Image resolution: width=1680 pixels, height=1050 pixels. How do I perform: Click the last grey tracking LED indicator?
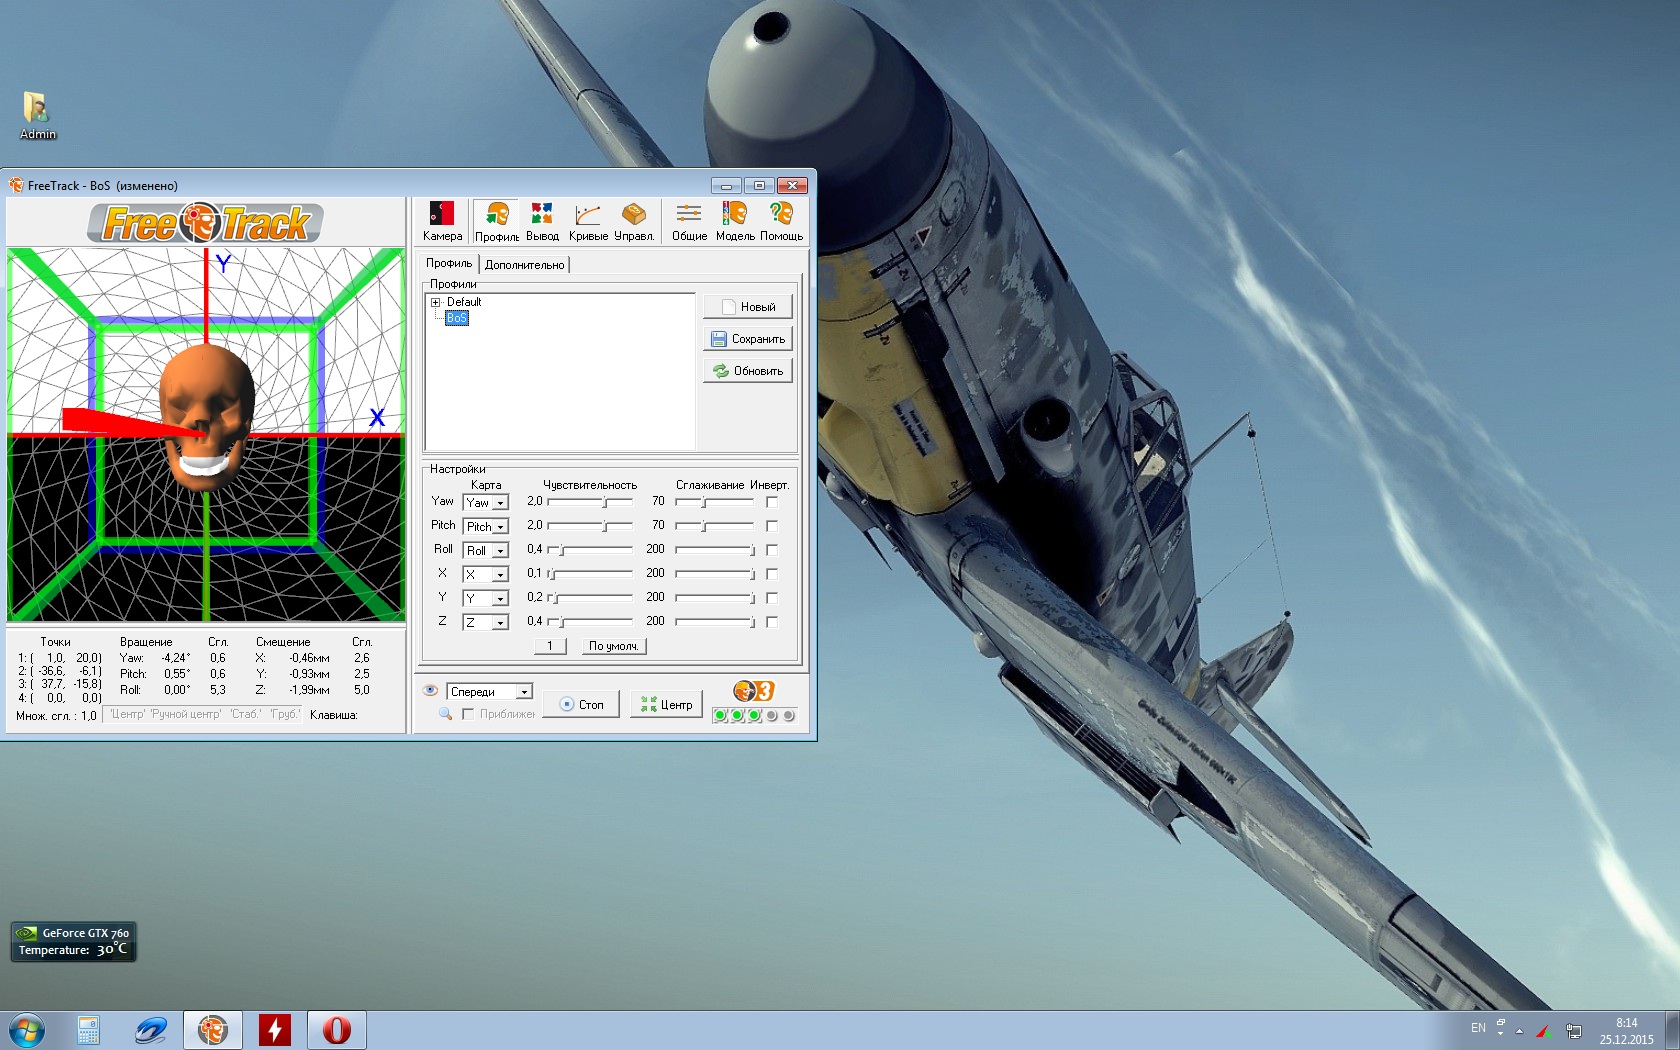pyautogui.click(x=789, y=715)
